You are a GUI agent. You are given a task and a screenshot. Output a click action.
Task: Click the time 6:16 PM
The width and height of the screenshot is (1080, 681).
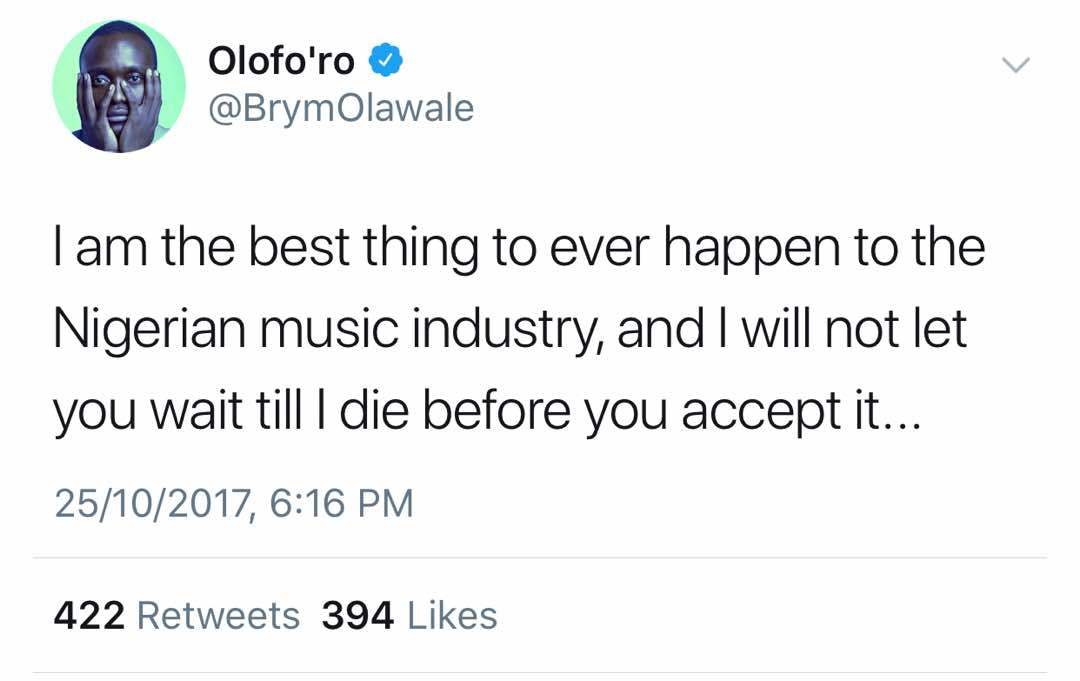click(x=338, y=503)
